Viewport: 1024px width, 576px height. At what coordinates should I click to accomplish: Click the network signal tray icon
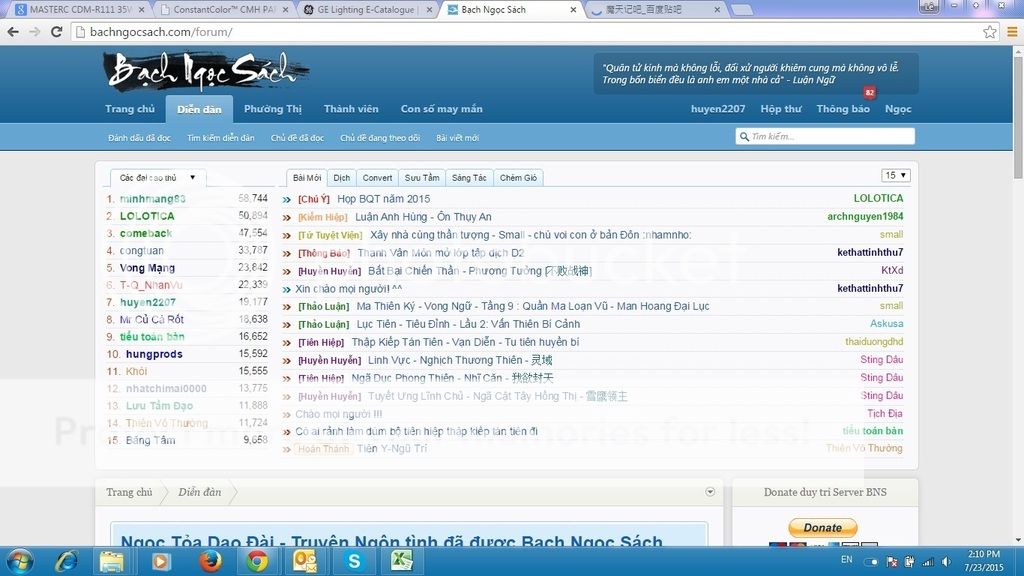(x=928, y=562)
